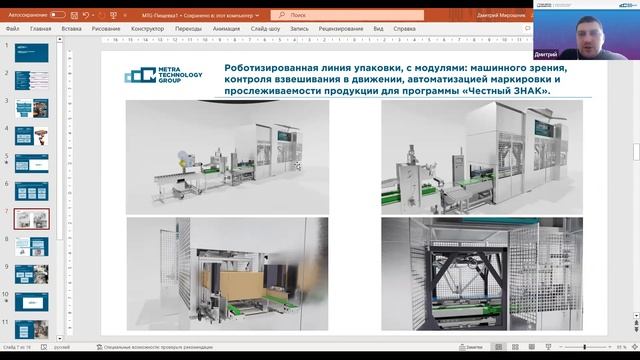This screenshot has height=360, width=640.
Task: Click vertical scrollbar down arrow in editor
Action: coord(636,316)
